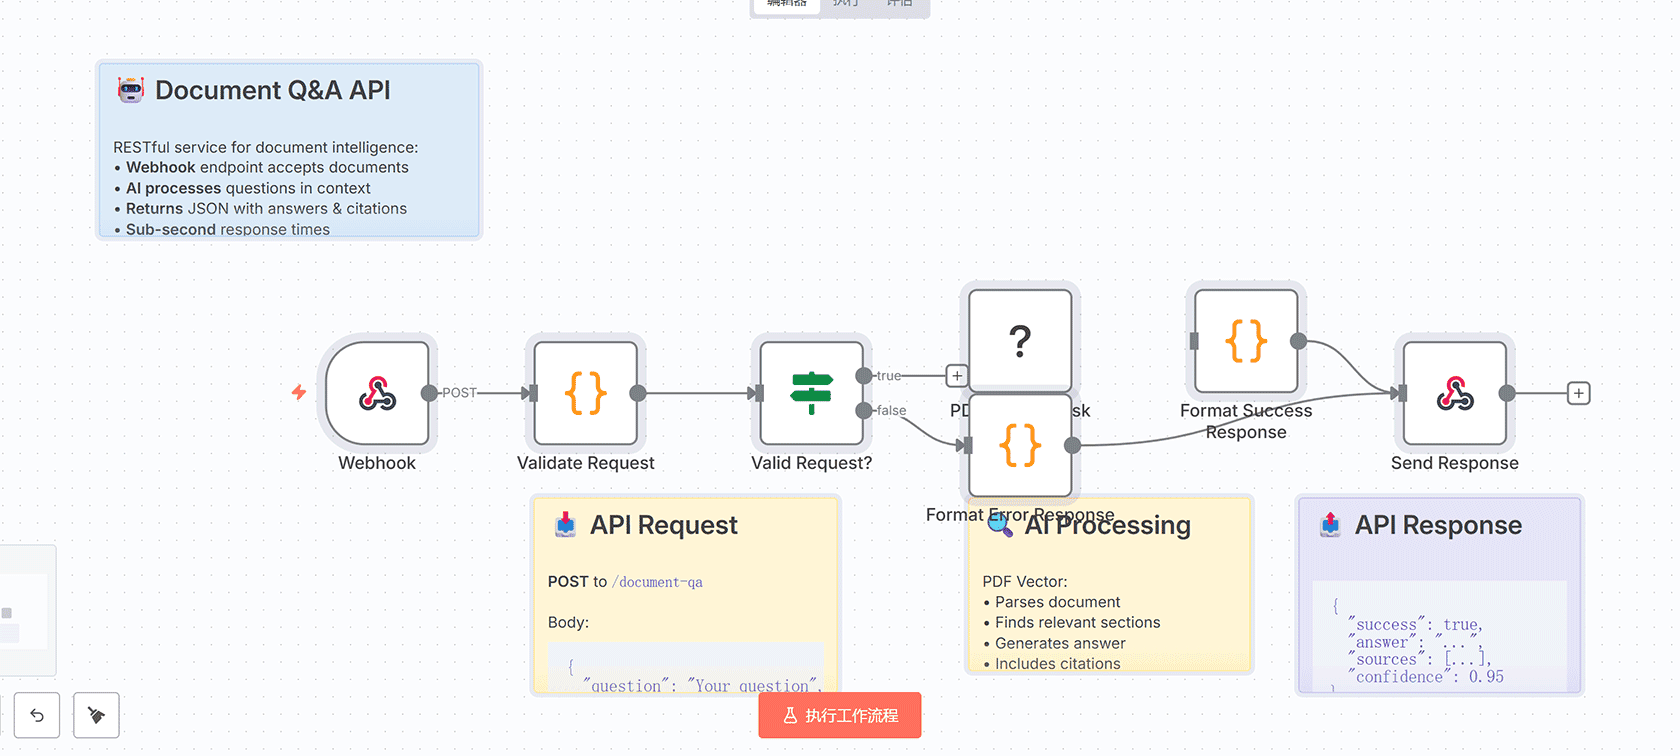
Task: Click the 执行工作流程 button
Action: [x=839, y=715]
